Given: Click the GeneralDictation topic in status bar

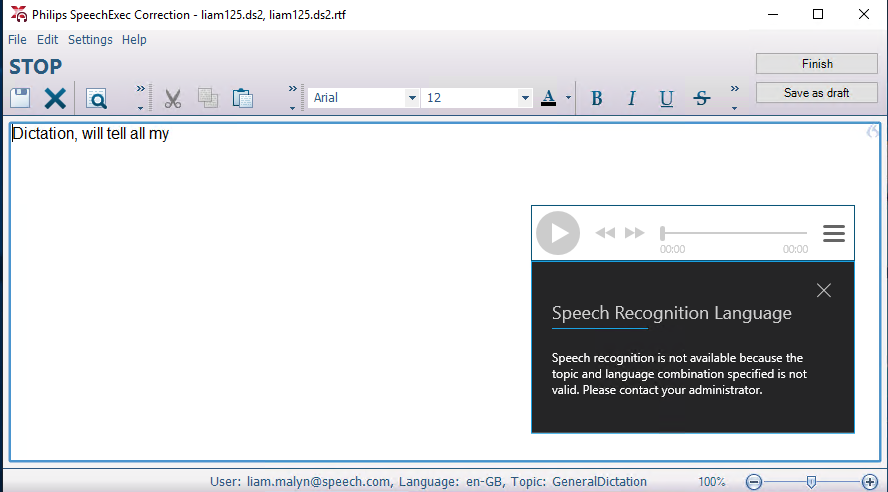Looking at the screenshot, I should (599, 482).
